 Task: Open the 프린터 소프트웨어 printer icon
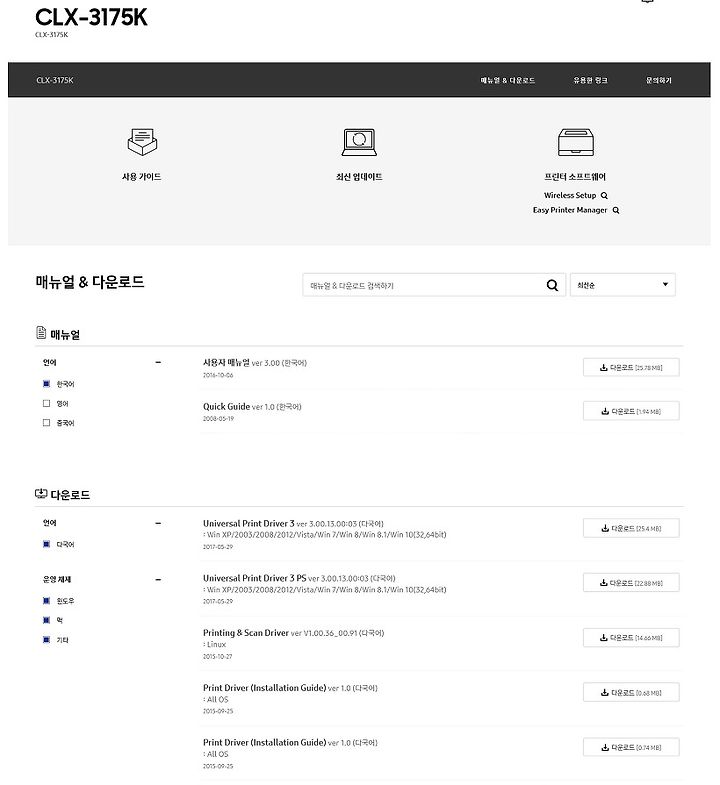[x=576, y=142]
